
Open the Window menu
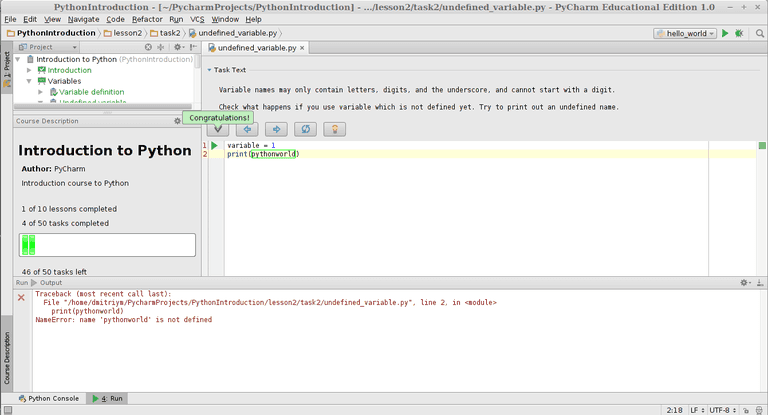coord(225,19)
